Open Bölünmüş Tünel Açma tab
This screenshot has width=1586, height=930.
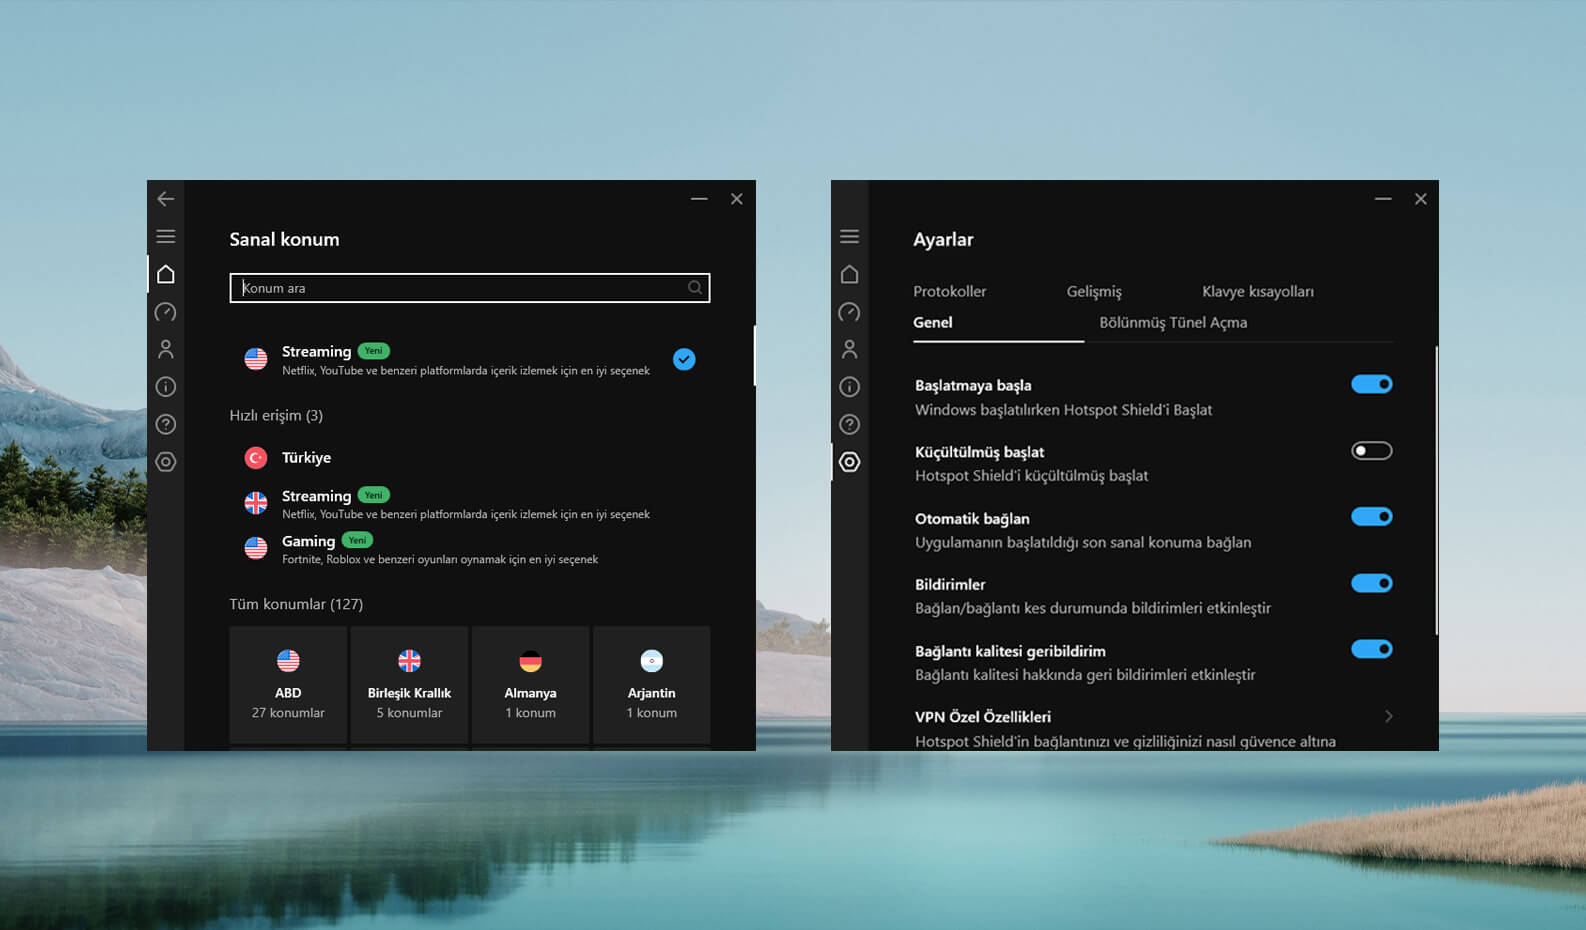[x=1173, y=322]
